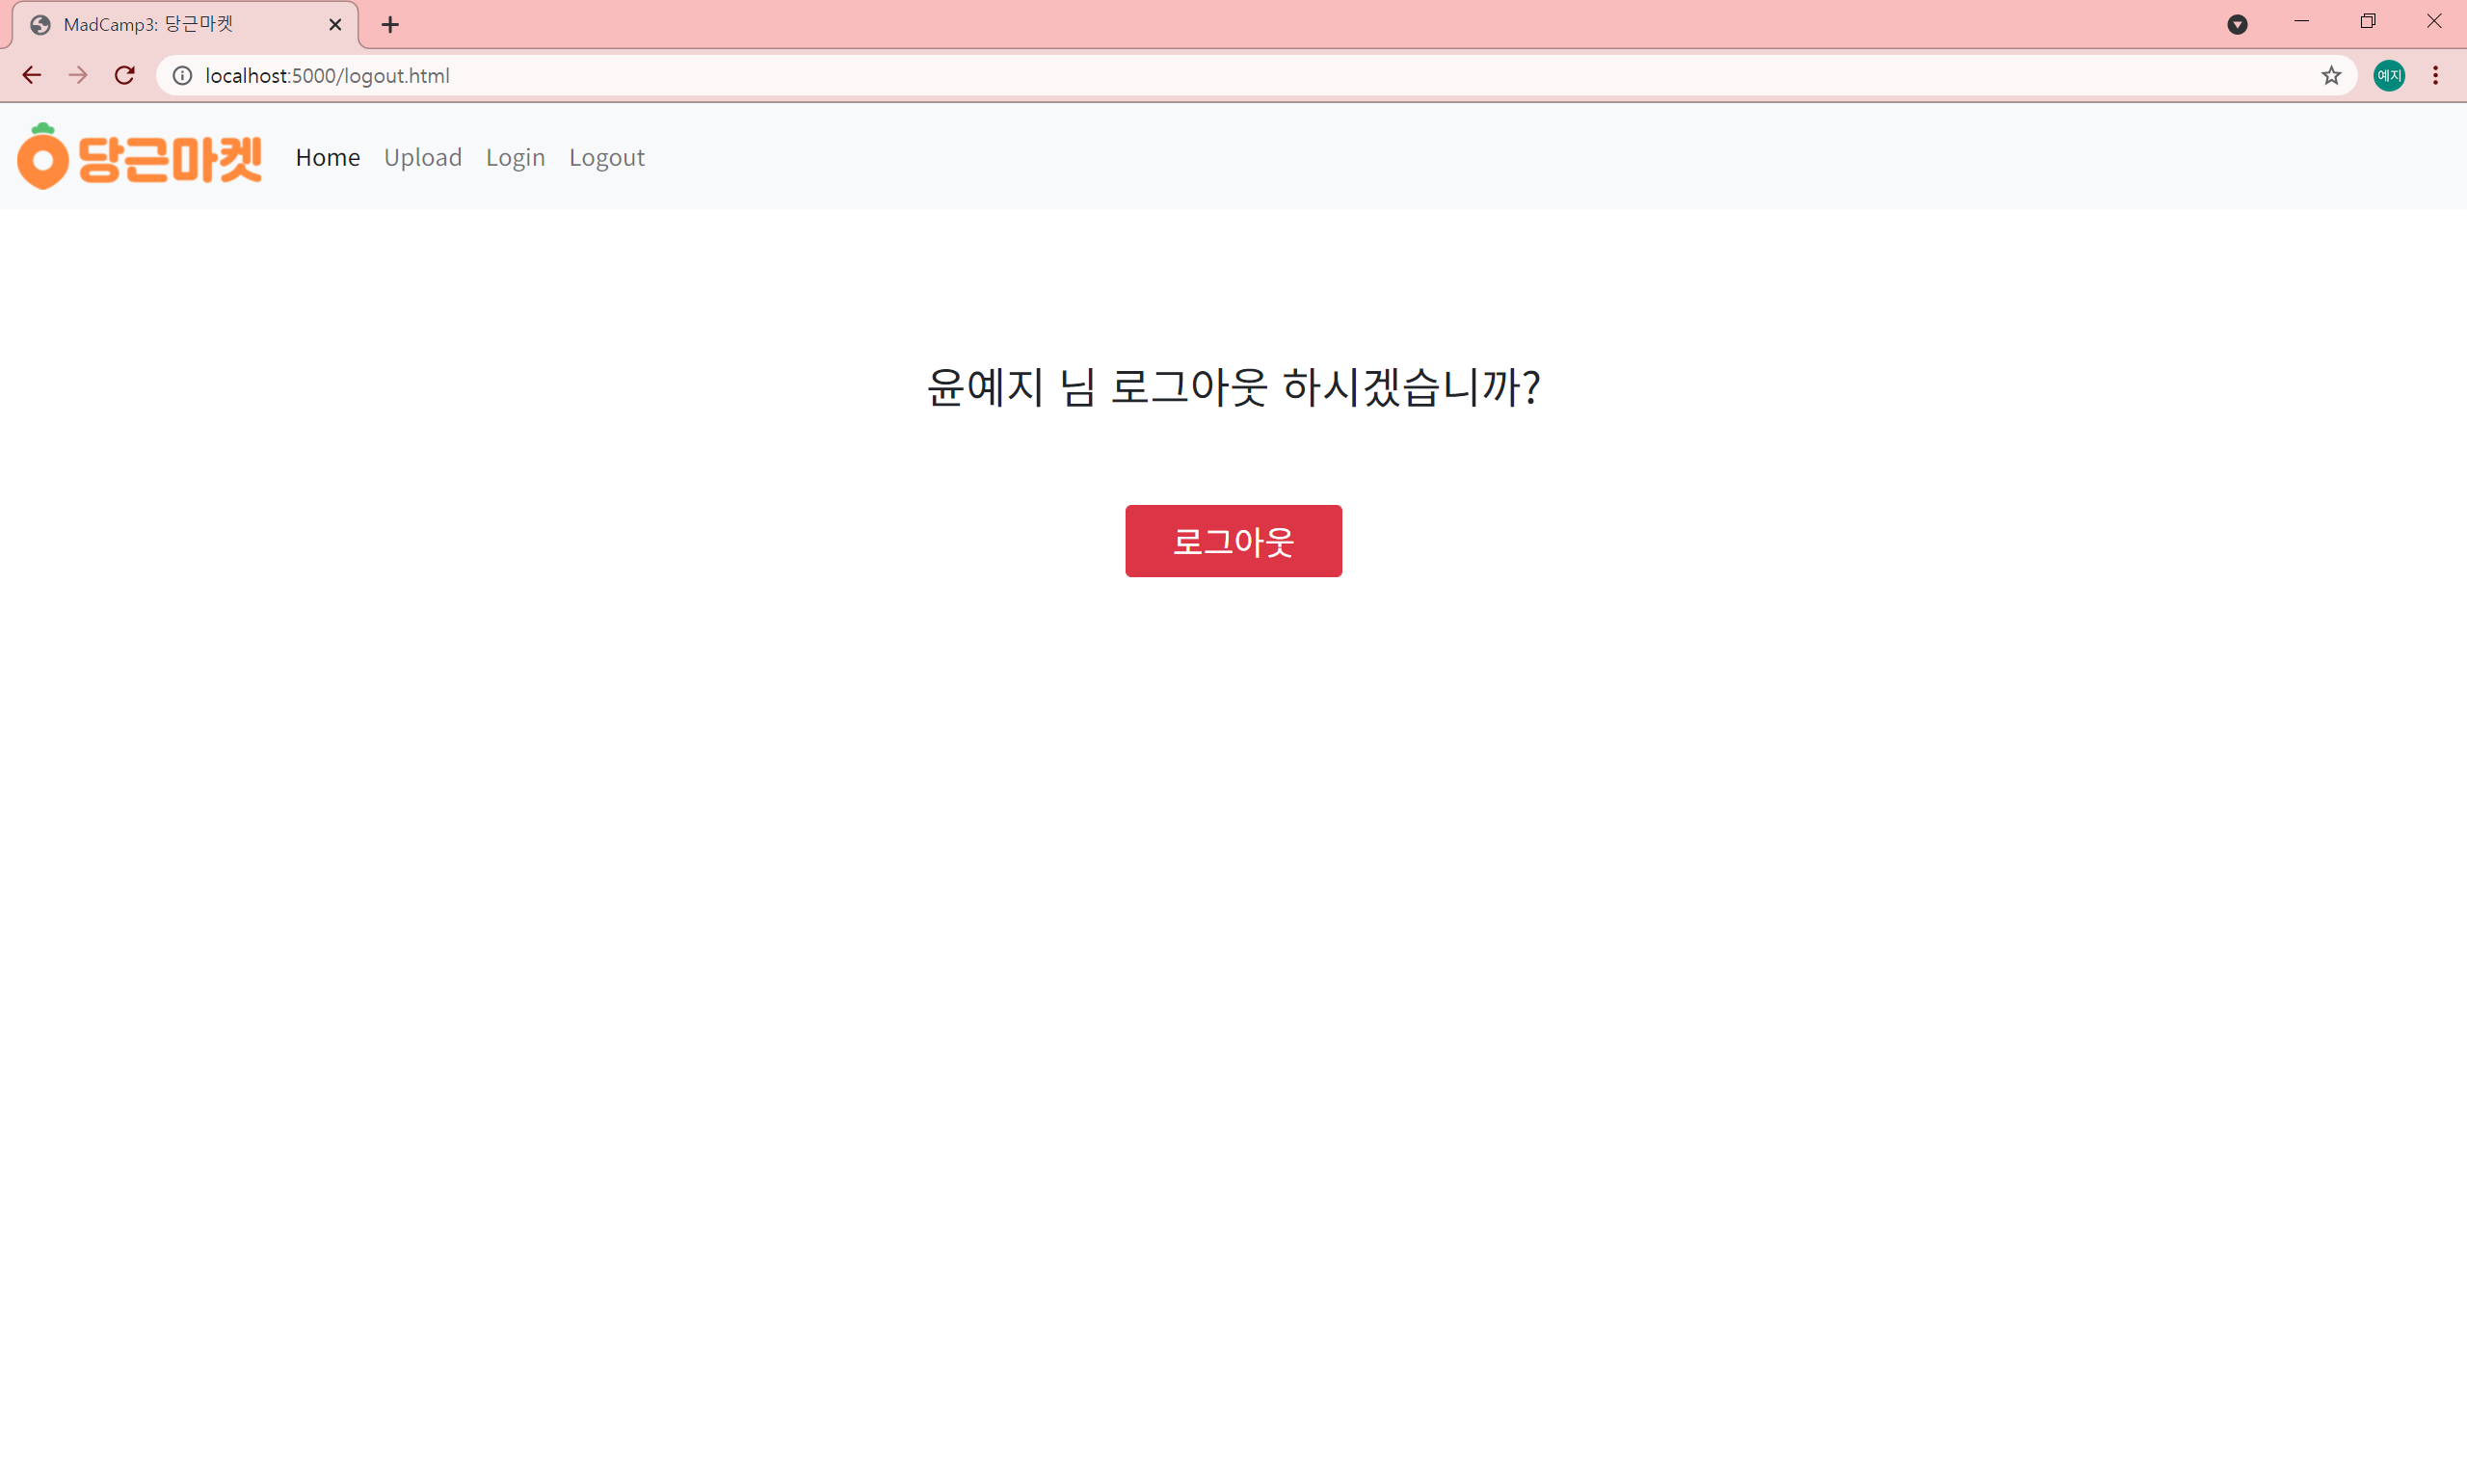
Task: Click Logout in the navbar
Action: tap(606, 157)
